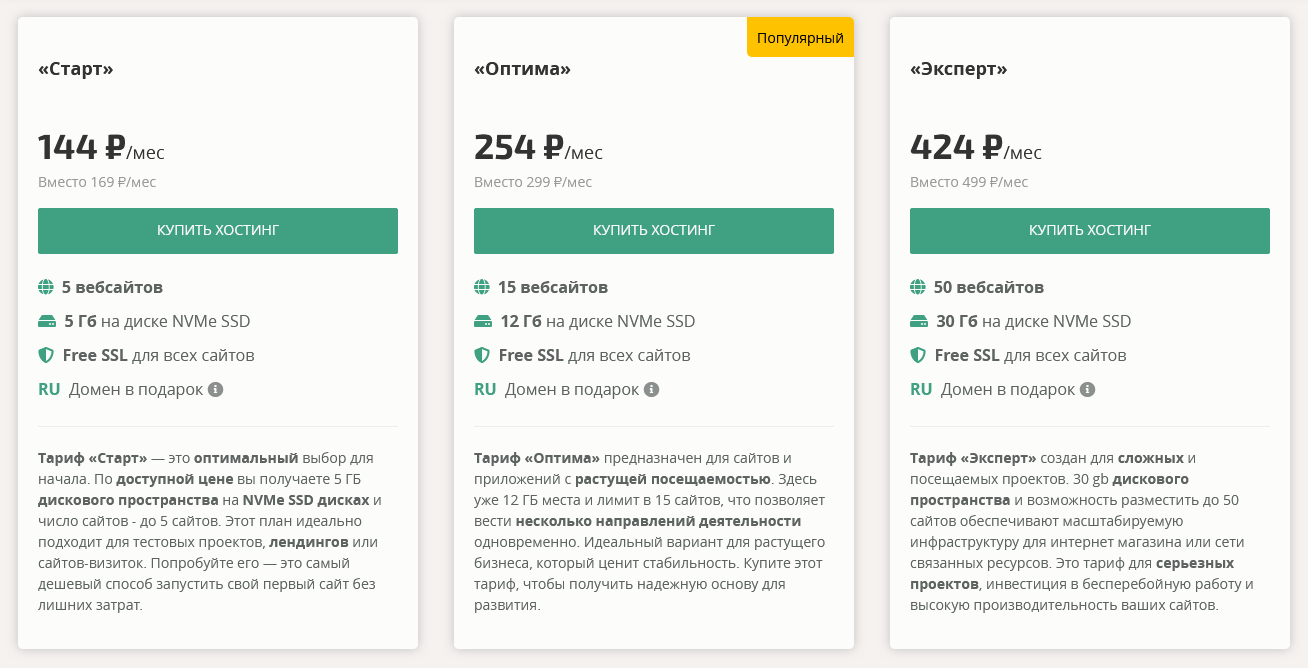Click bold 'несколько направлений деятельности' text
Image resolution: width=1308 pixels, height=668 pixels.
(659, 521)
